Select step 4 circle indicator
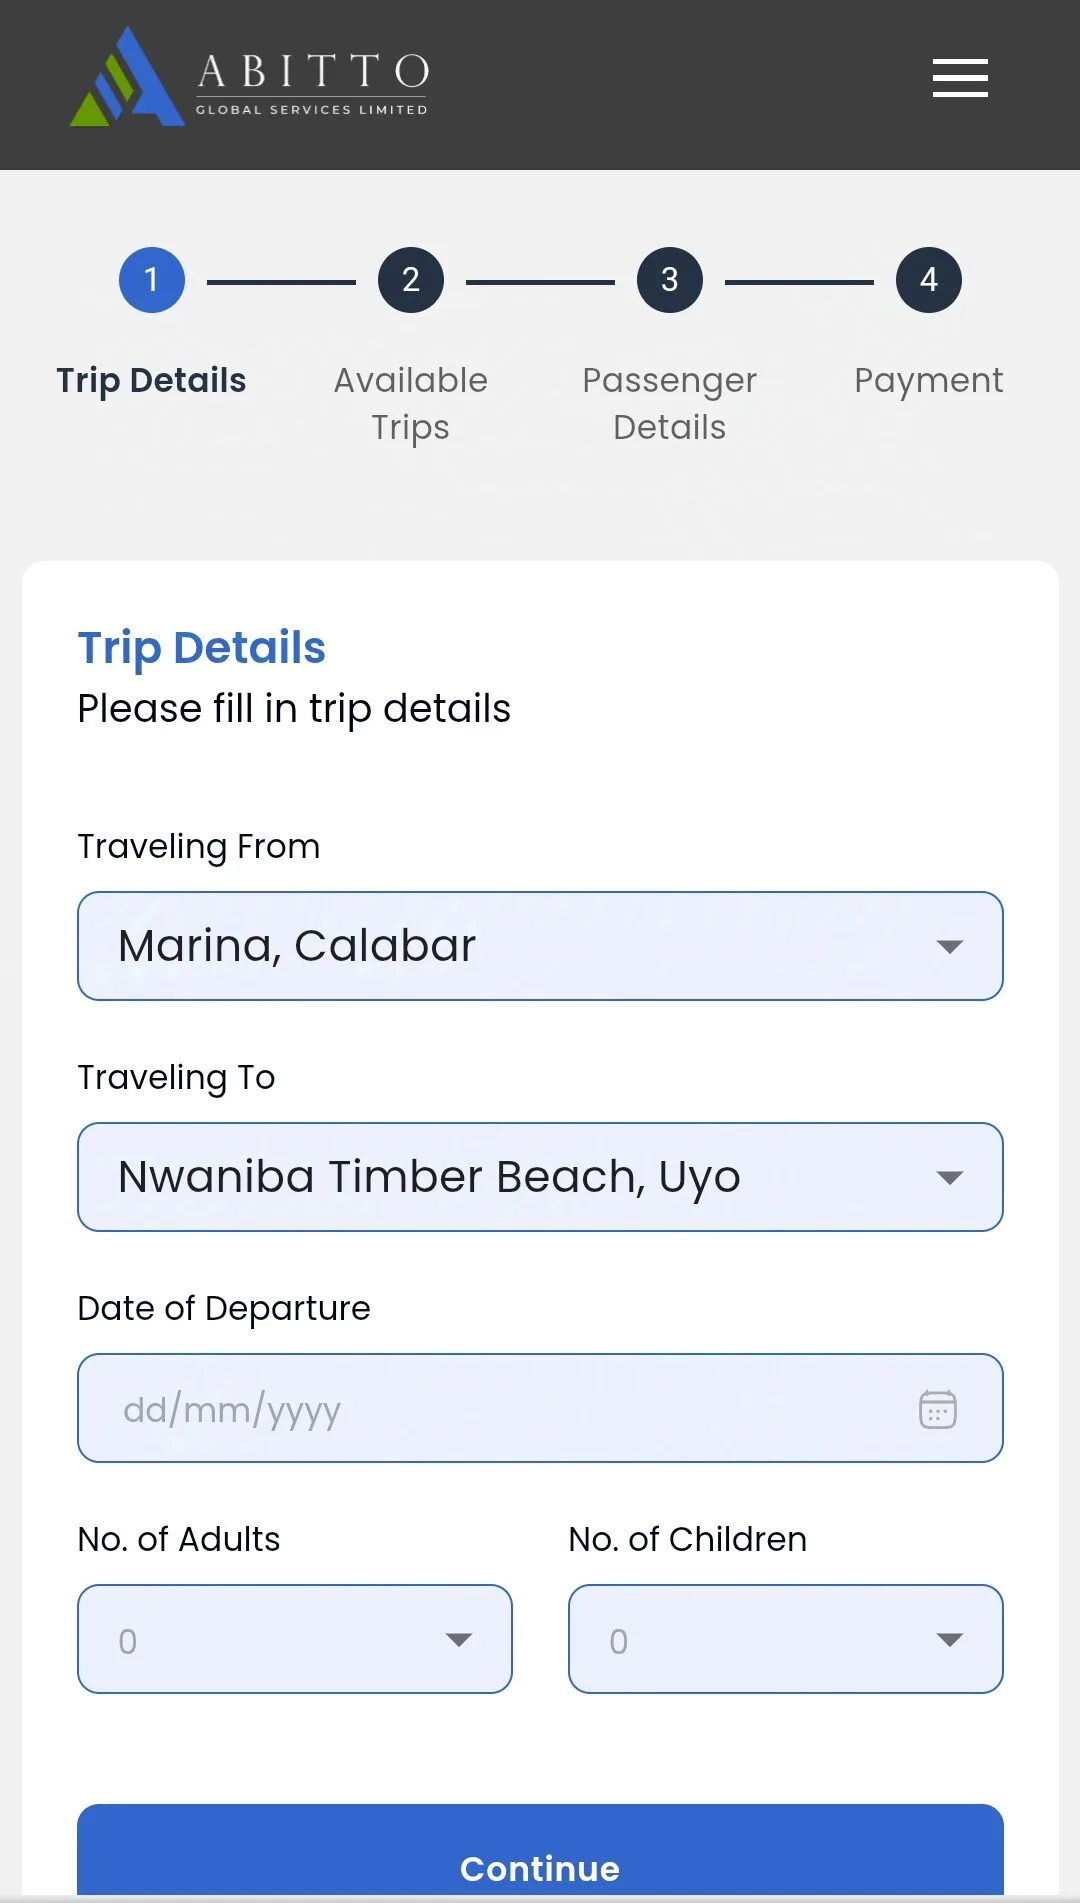1080x1903 pixels. coord(929,280)
